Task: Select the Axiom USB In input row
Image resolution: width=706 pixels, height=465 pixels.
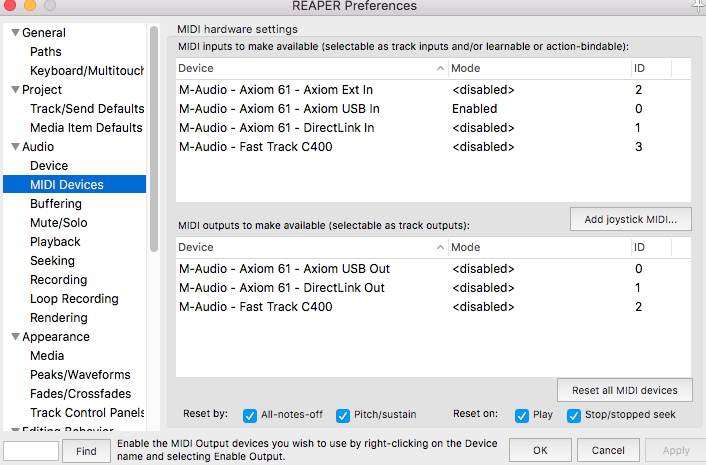Action: tap(279, 109)
